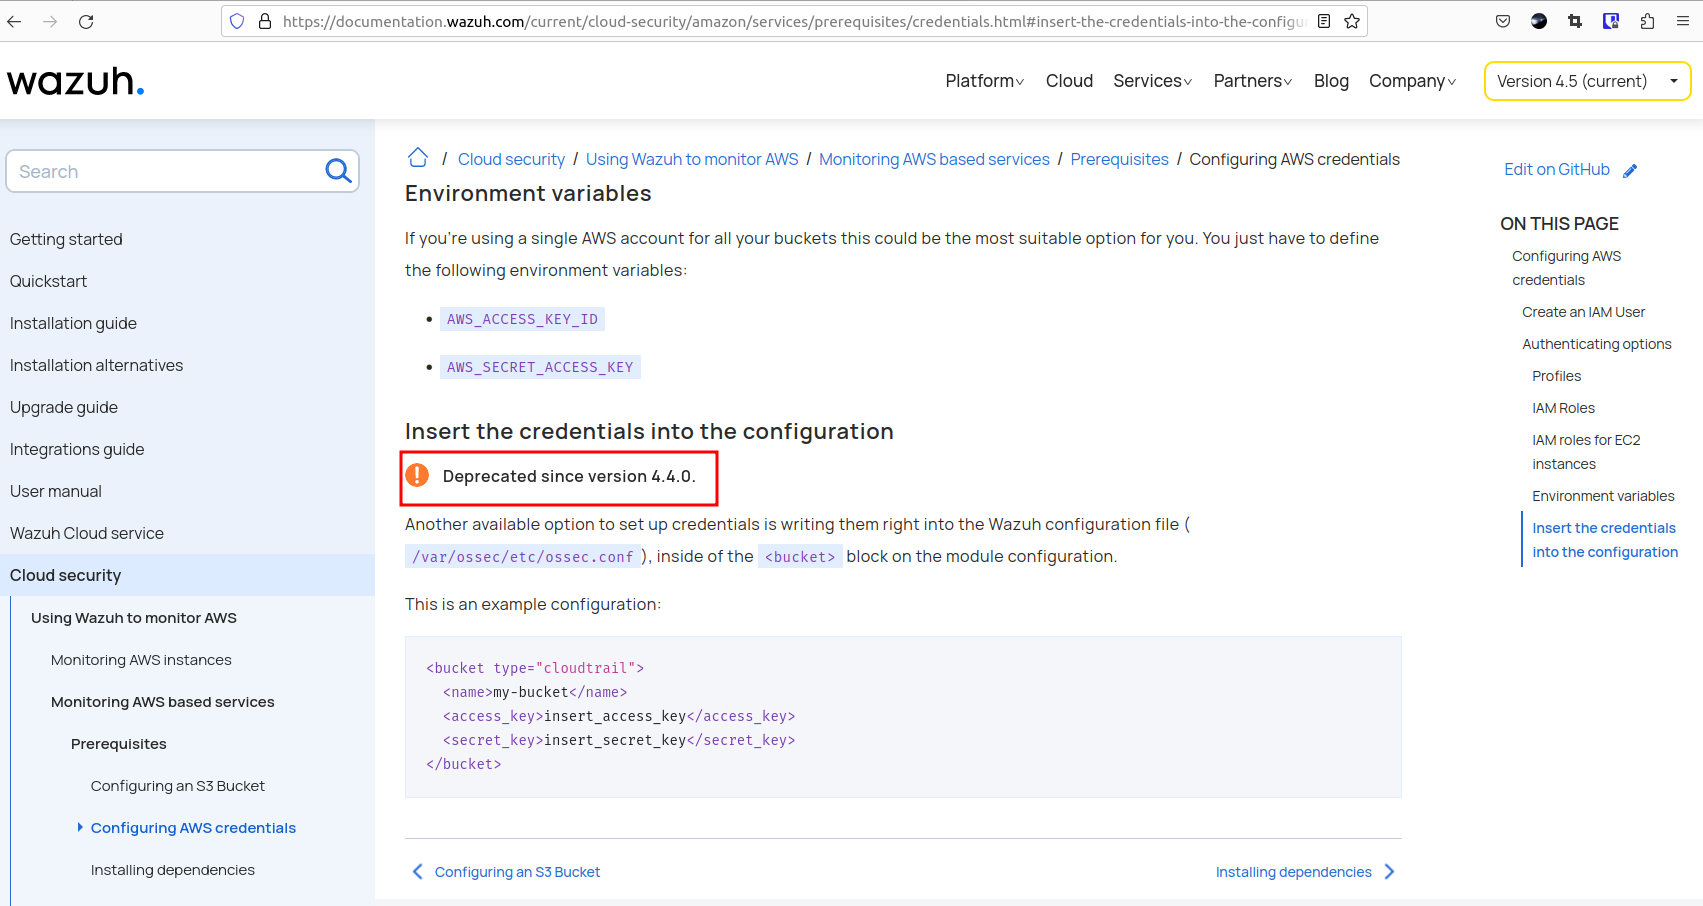Jump to Create an IAM User section
1703x906 pixels.
click(x=1583, y=312)
